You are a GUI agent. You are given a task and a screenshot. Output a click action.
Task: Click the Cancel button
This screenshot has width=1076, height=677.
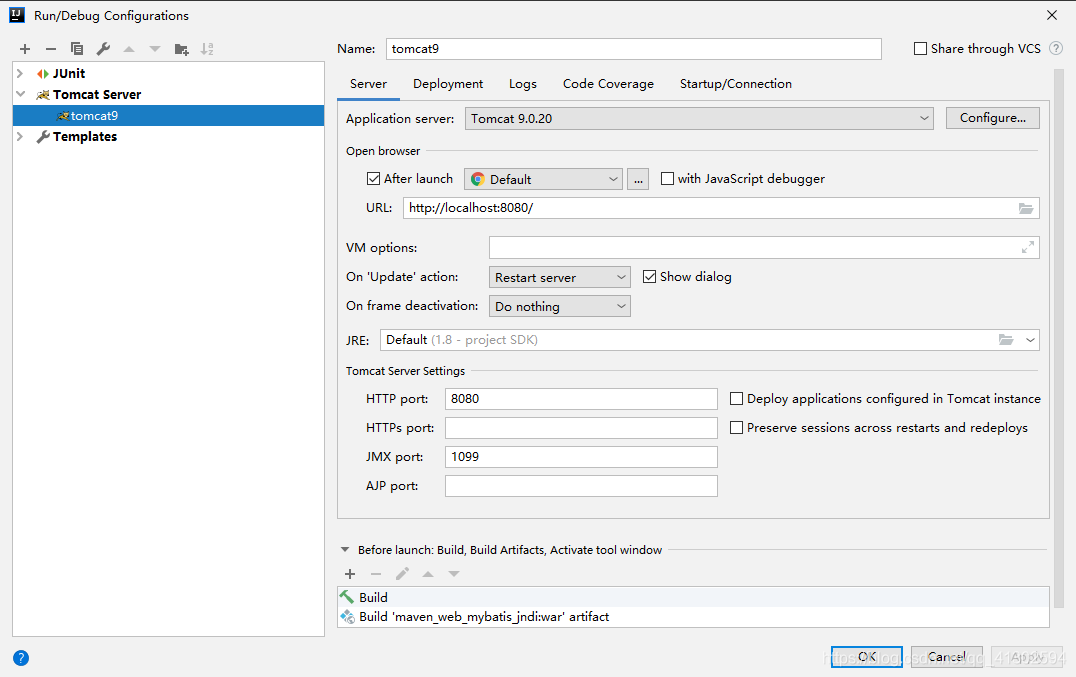click(947, 656)
